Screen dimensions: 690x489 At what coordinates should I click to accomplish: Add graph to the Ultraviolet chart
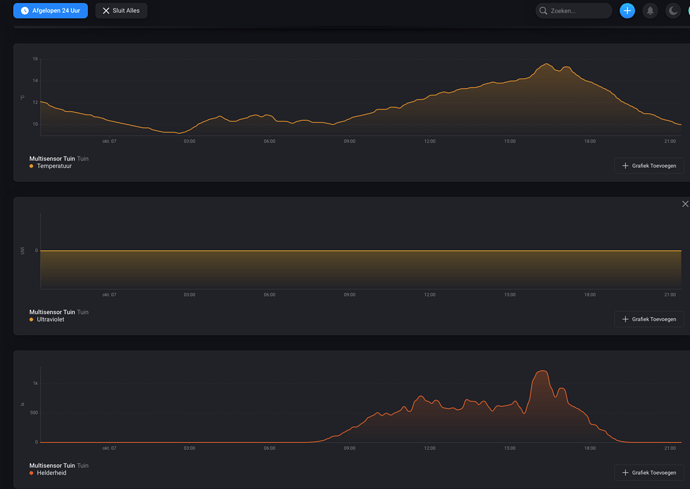tap(649, 319)
